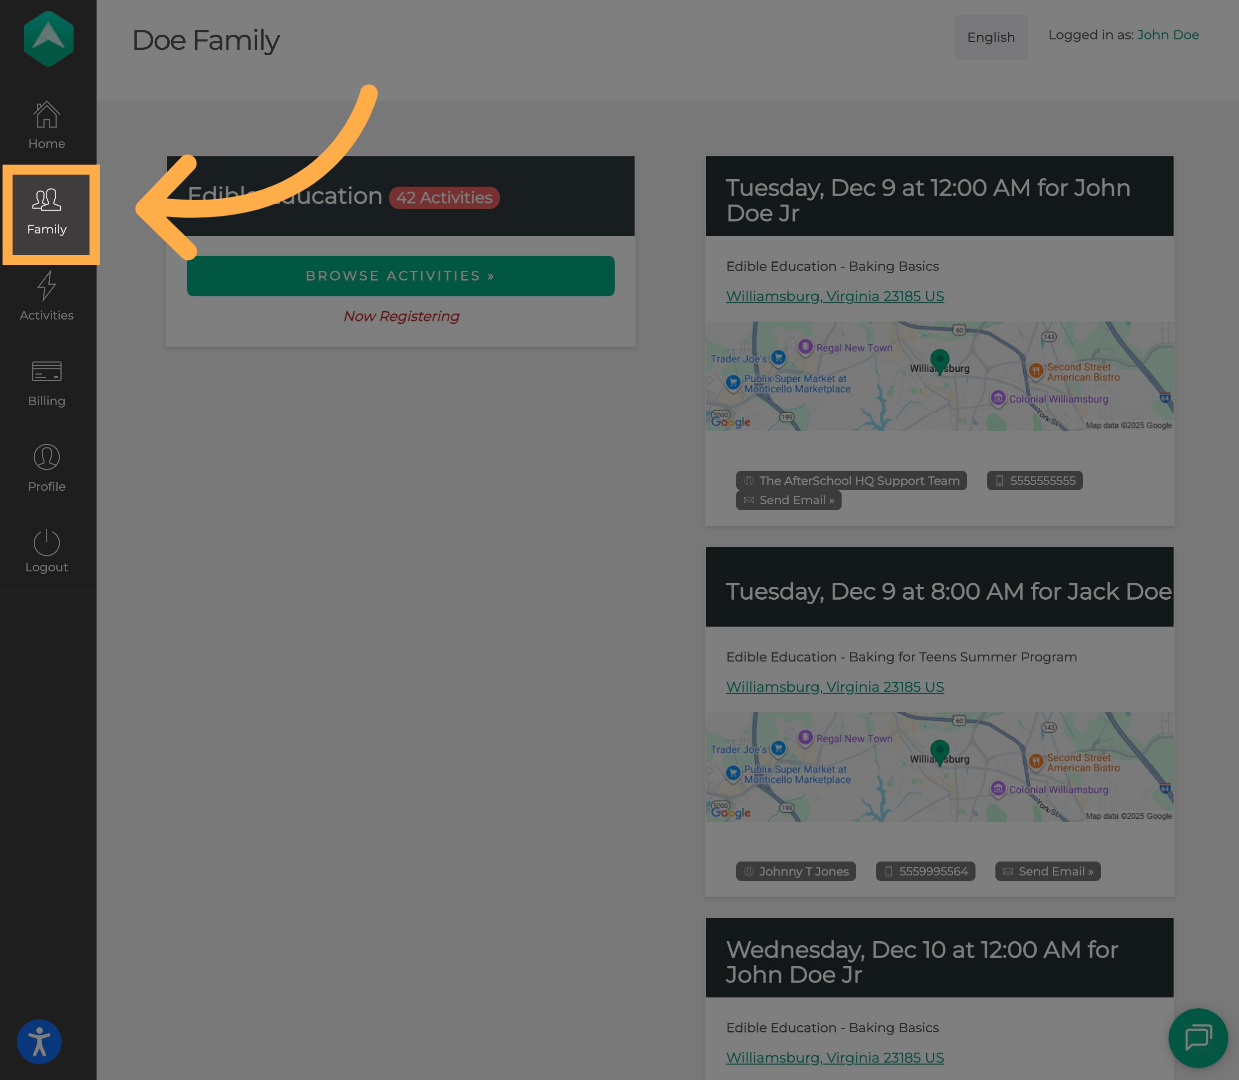Open the Family sidebar section

click(x=47, y=212)
